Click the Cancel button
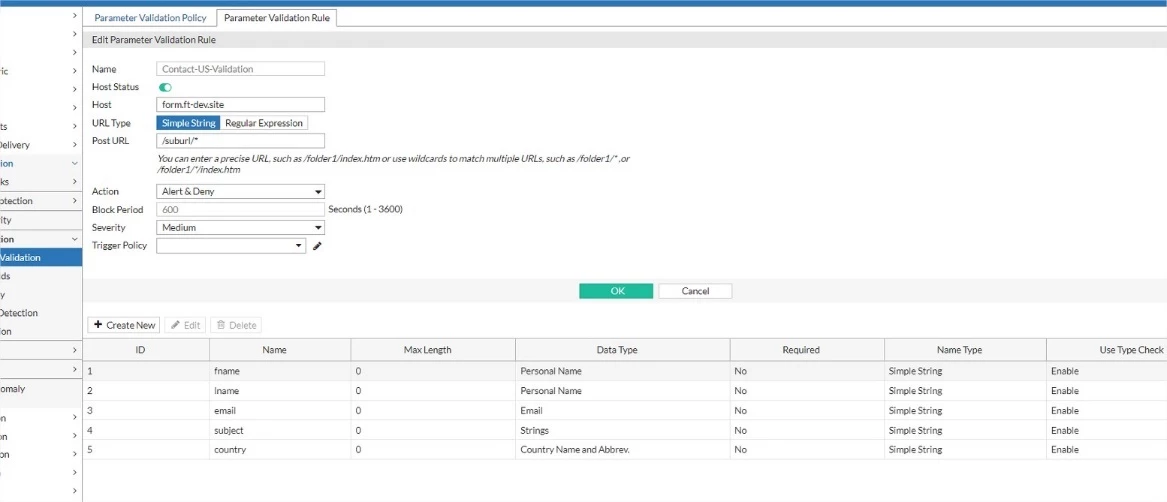This screenshot has width=1167, height=502. pos(695,291)
